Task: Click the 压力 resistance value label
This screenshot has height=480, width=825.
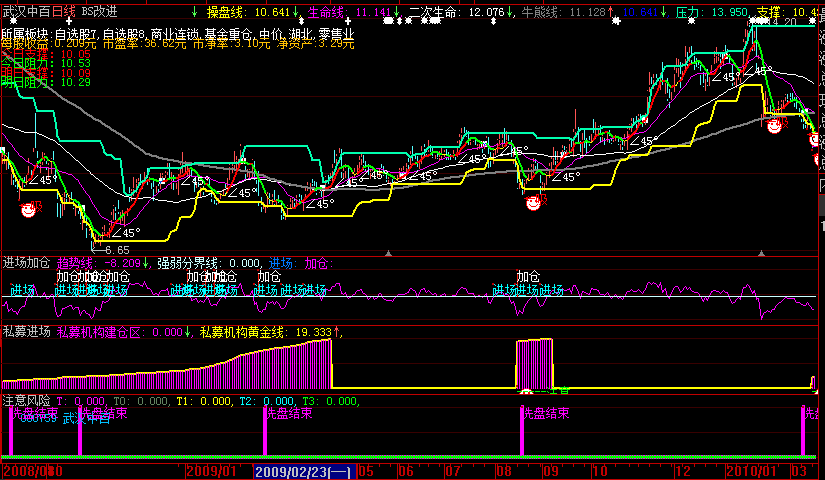Action: (x=712, y=12)
